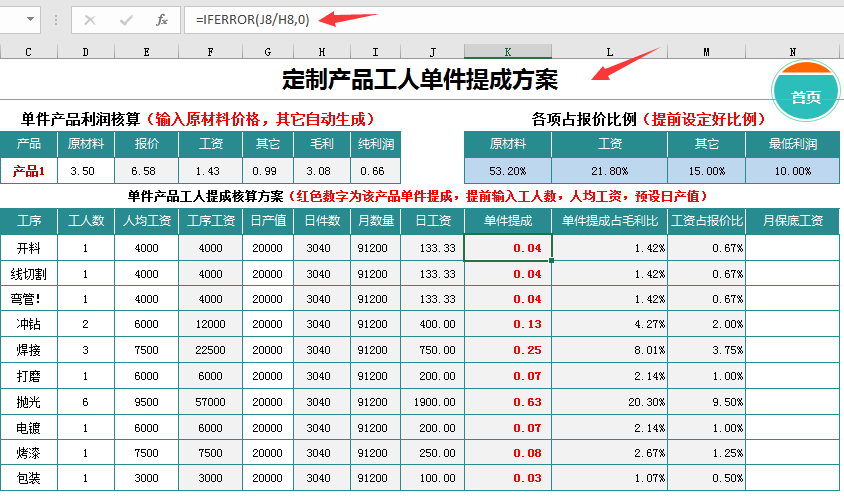The width and height of the screenshot is (844, 498).
Task: Select 冲钻 per-piece commission 0.13
Action: pyautogui.click(x=508, y=324)
